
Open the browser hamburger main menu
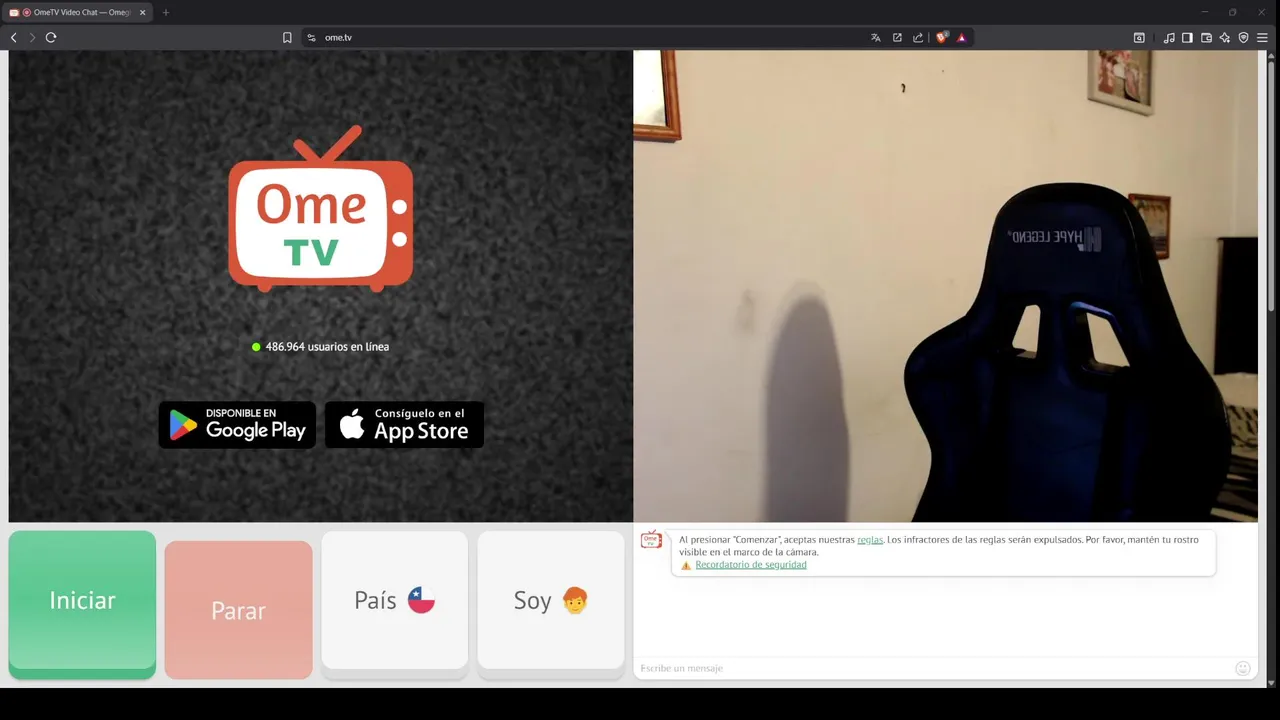pos(1262,37)
